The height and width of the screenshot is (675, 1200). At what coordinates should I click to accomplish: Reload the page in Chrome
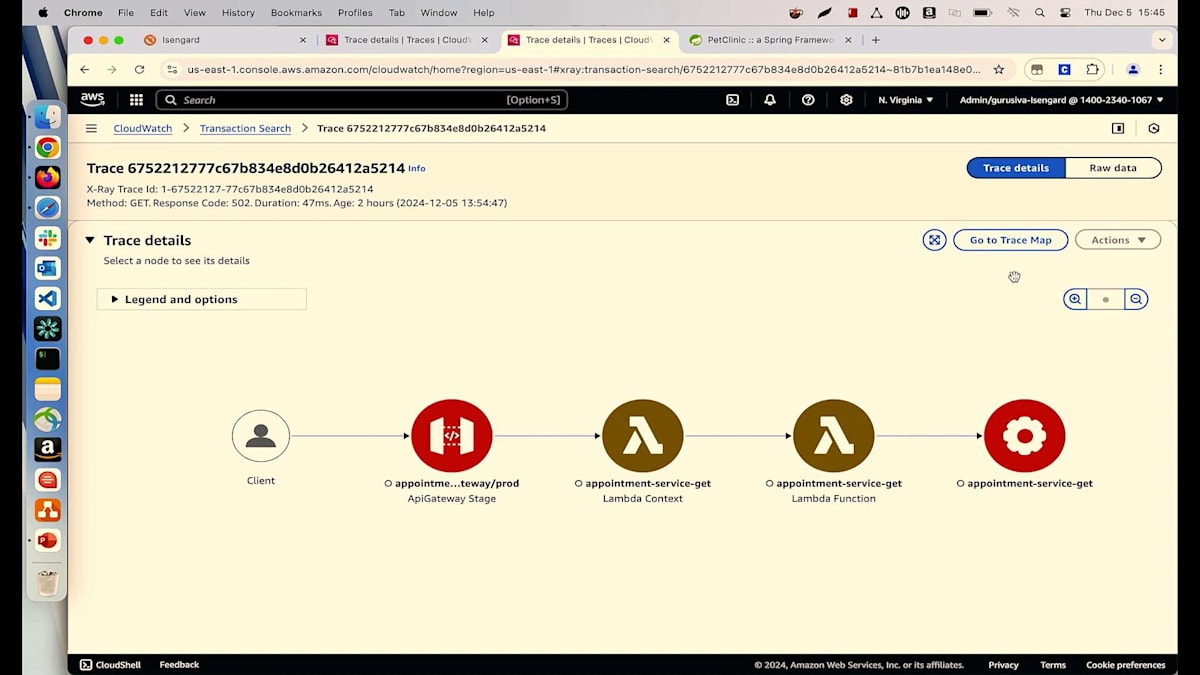(x=139, y=70)
